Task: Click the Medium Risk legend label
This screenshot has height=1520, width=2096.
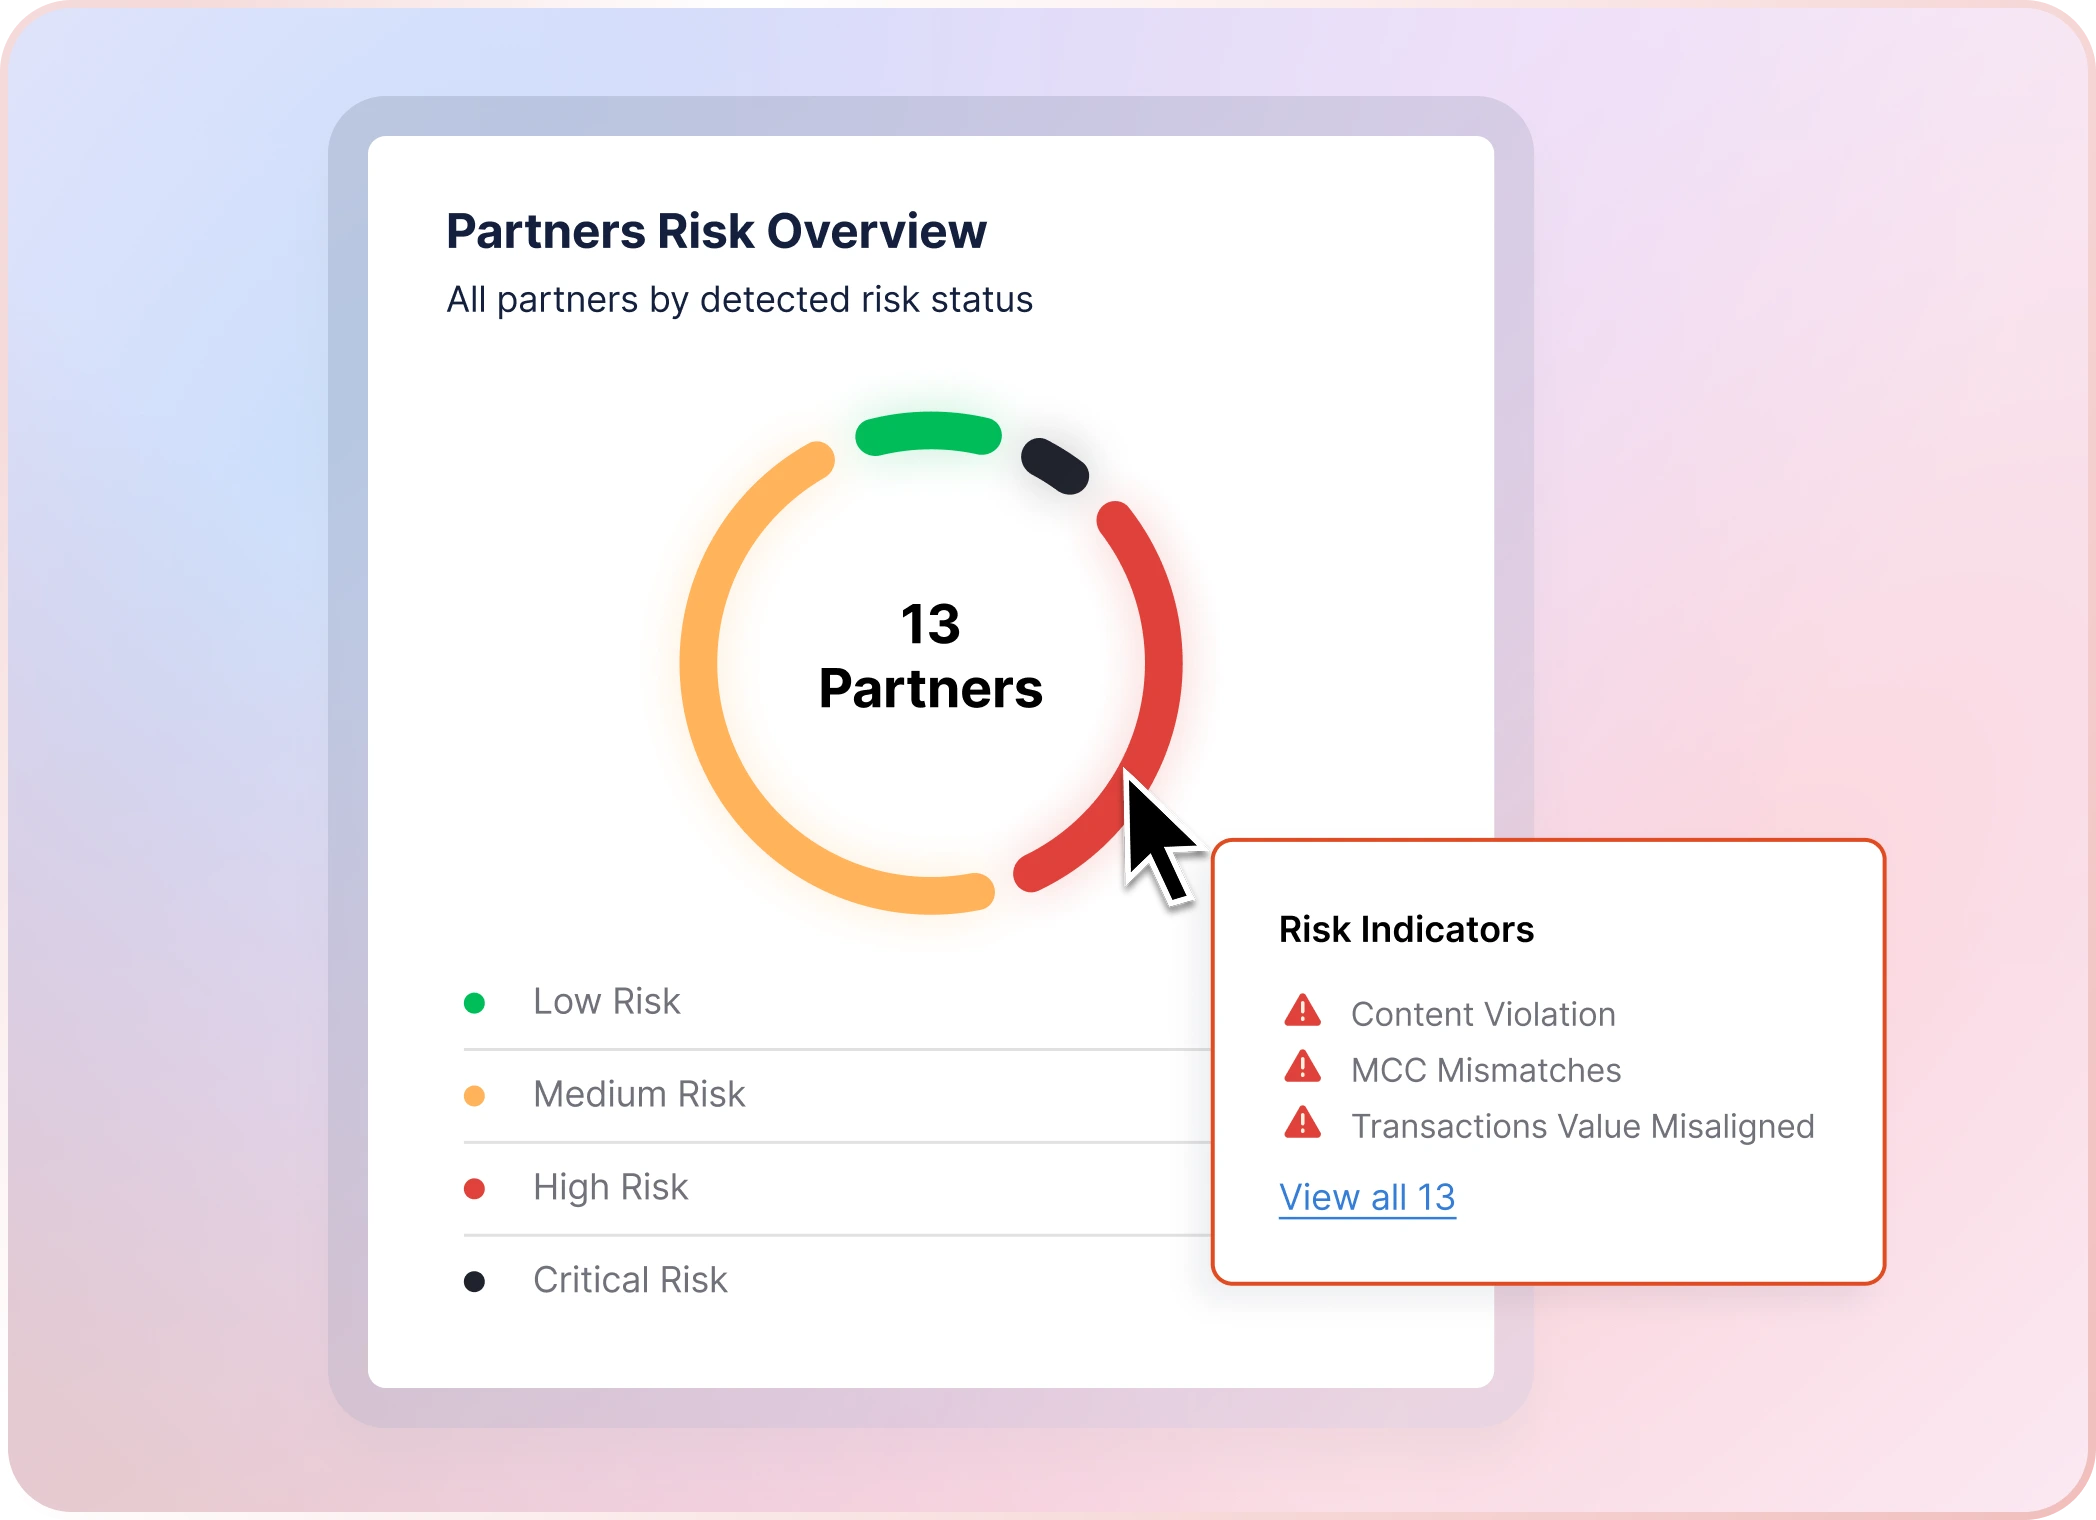Action: pos(639,1094)
